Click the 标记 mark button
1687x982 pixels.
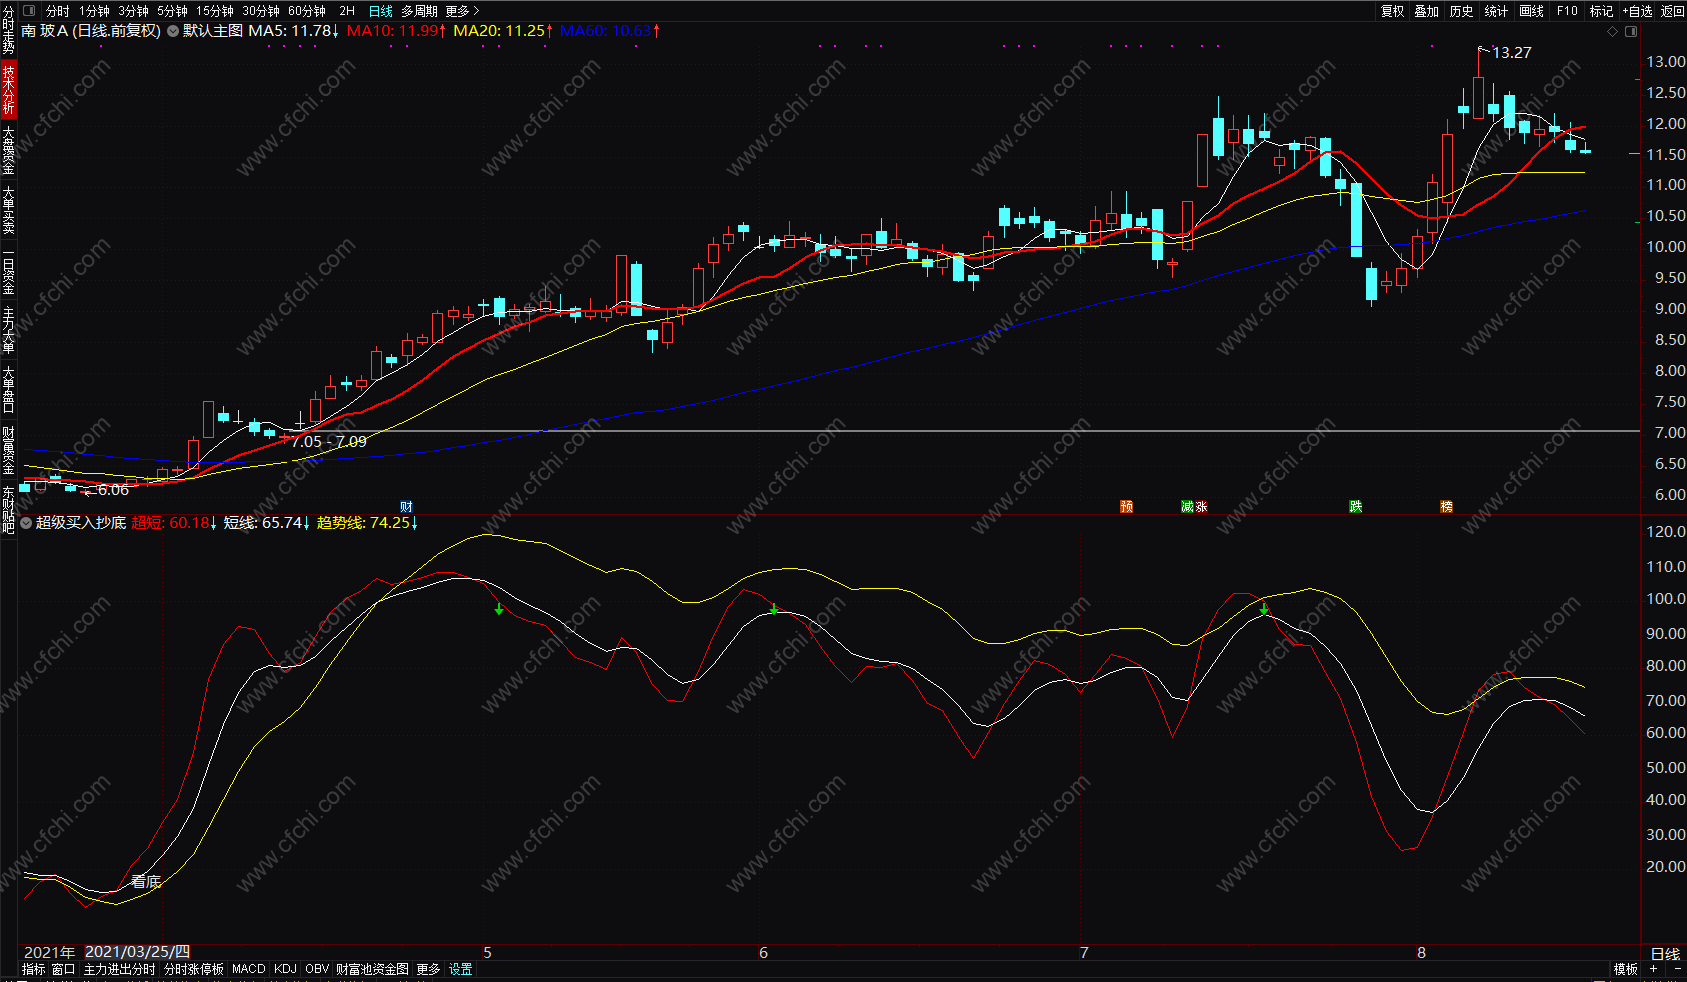click(1602, 11)
